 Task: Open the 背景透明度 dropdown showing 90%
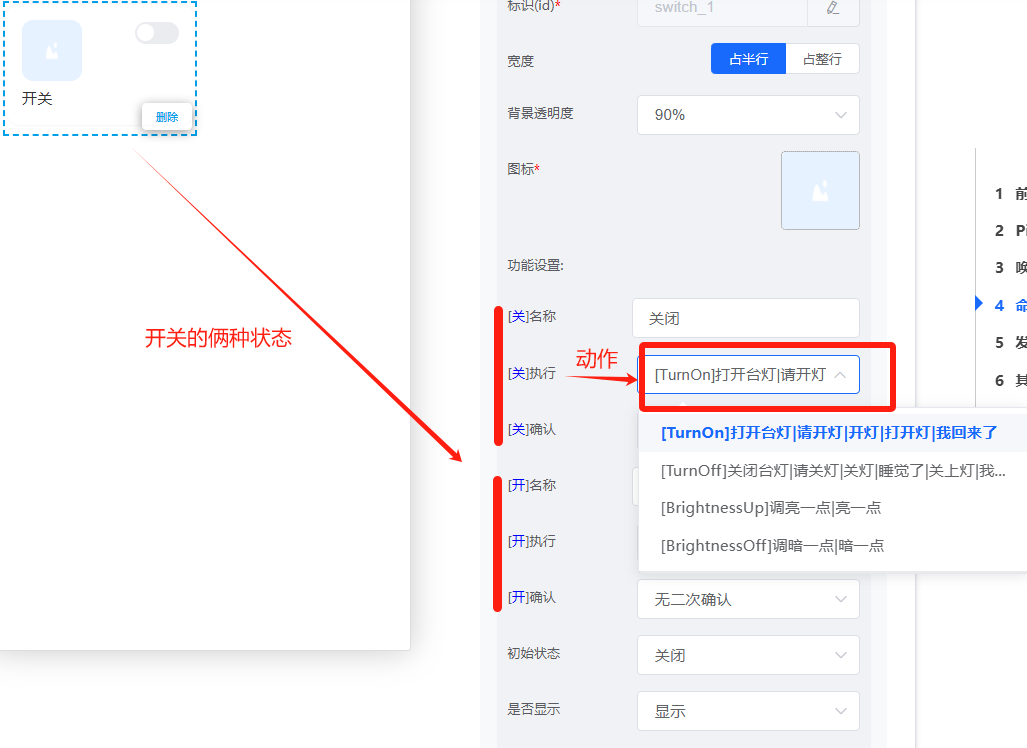pyautogui.click(x=748, y=115)
